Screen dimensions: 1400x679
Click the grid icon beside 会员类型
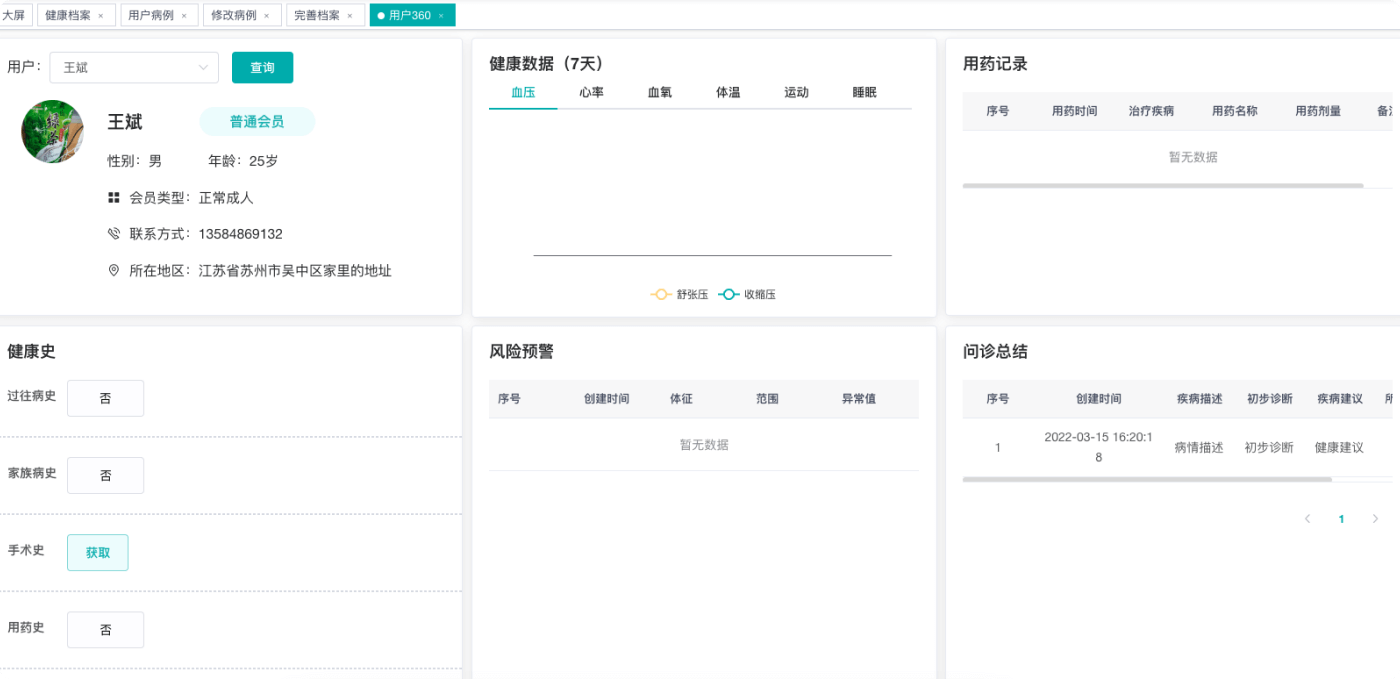click(x=114, y=198)
